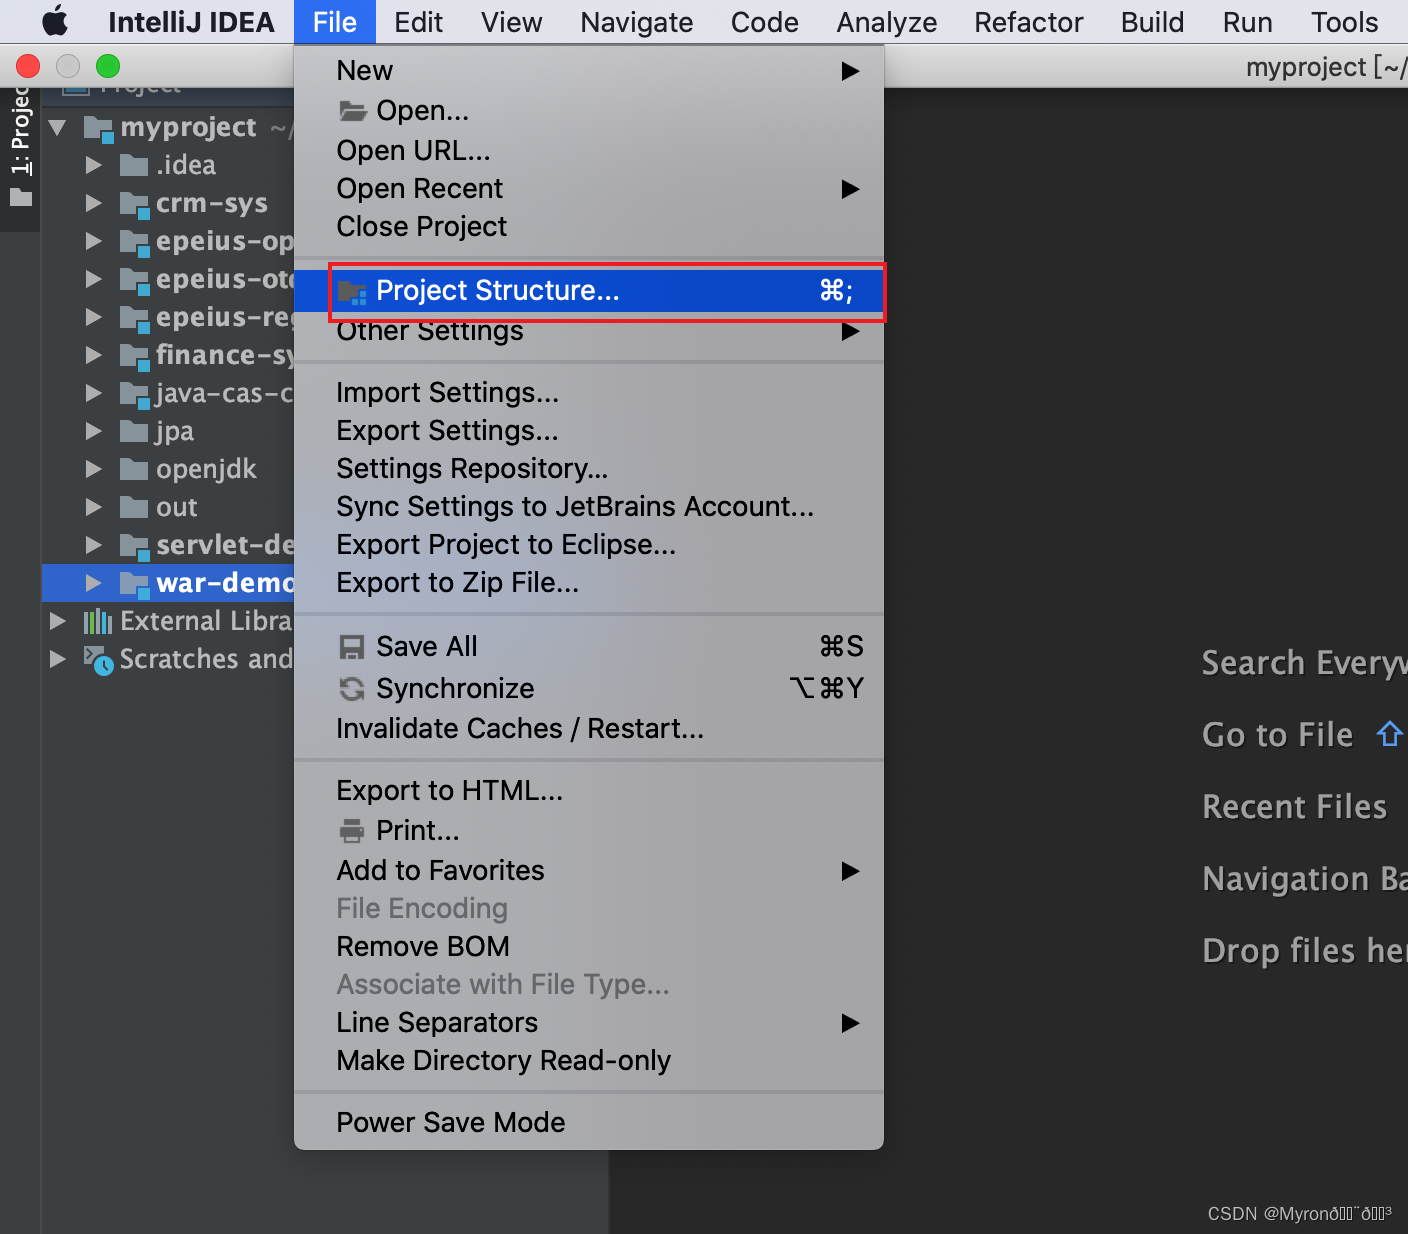Viewport: 1408px width, 1234px height.
Task: Open the Code menu
Action: pos(764,22)
